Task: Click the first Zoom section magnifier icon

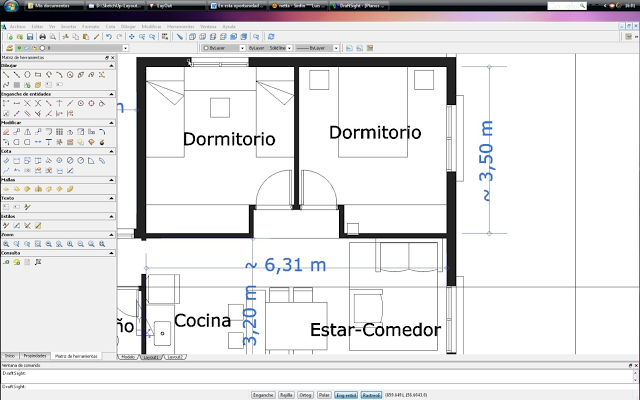Action: coord(6,244)
